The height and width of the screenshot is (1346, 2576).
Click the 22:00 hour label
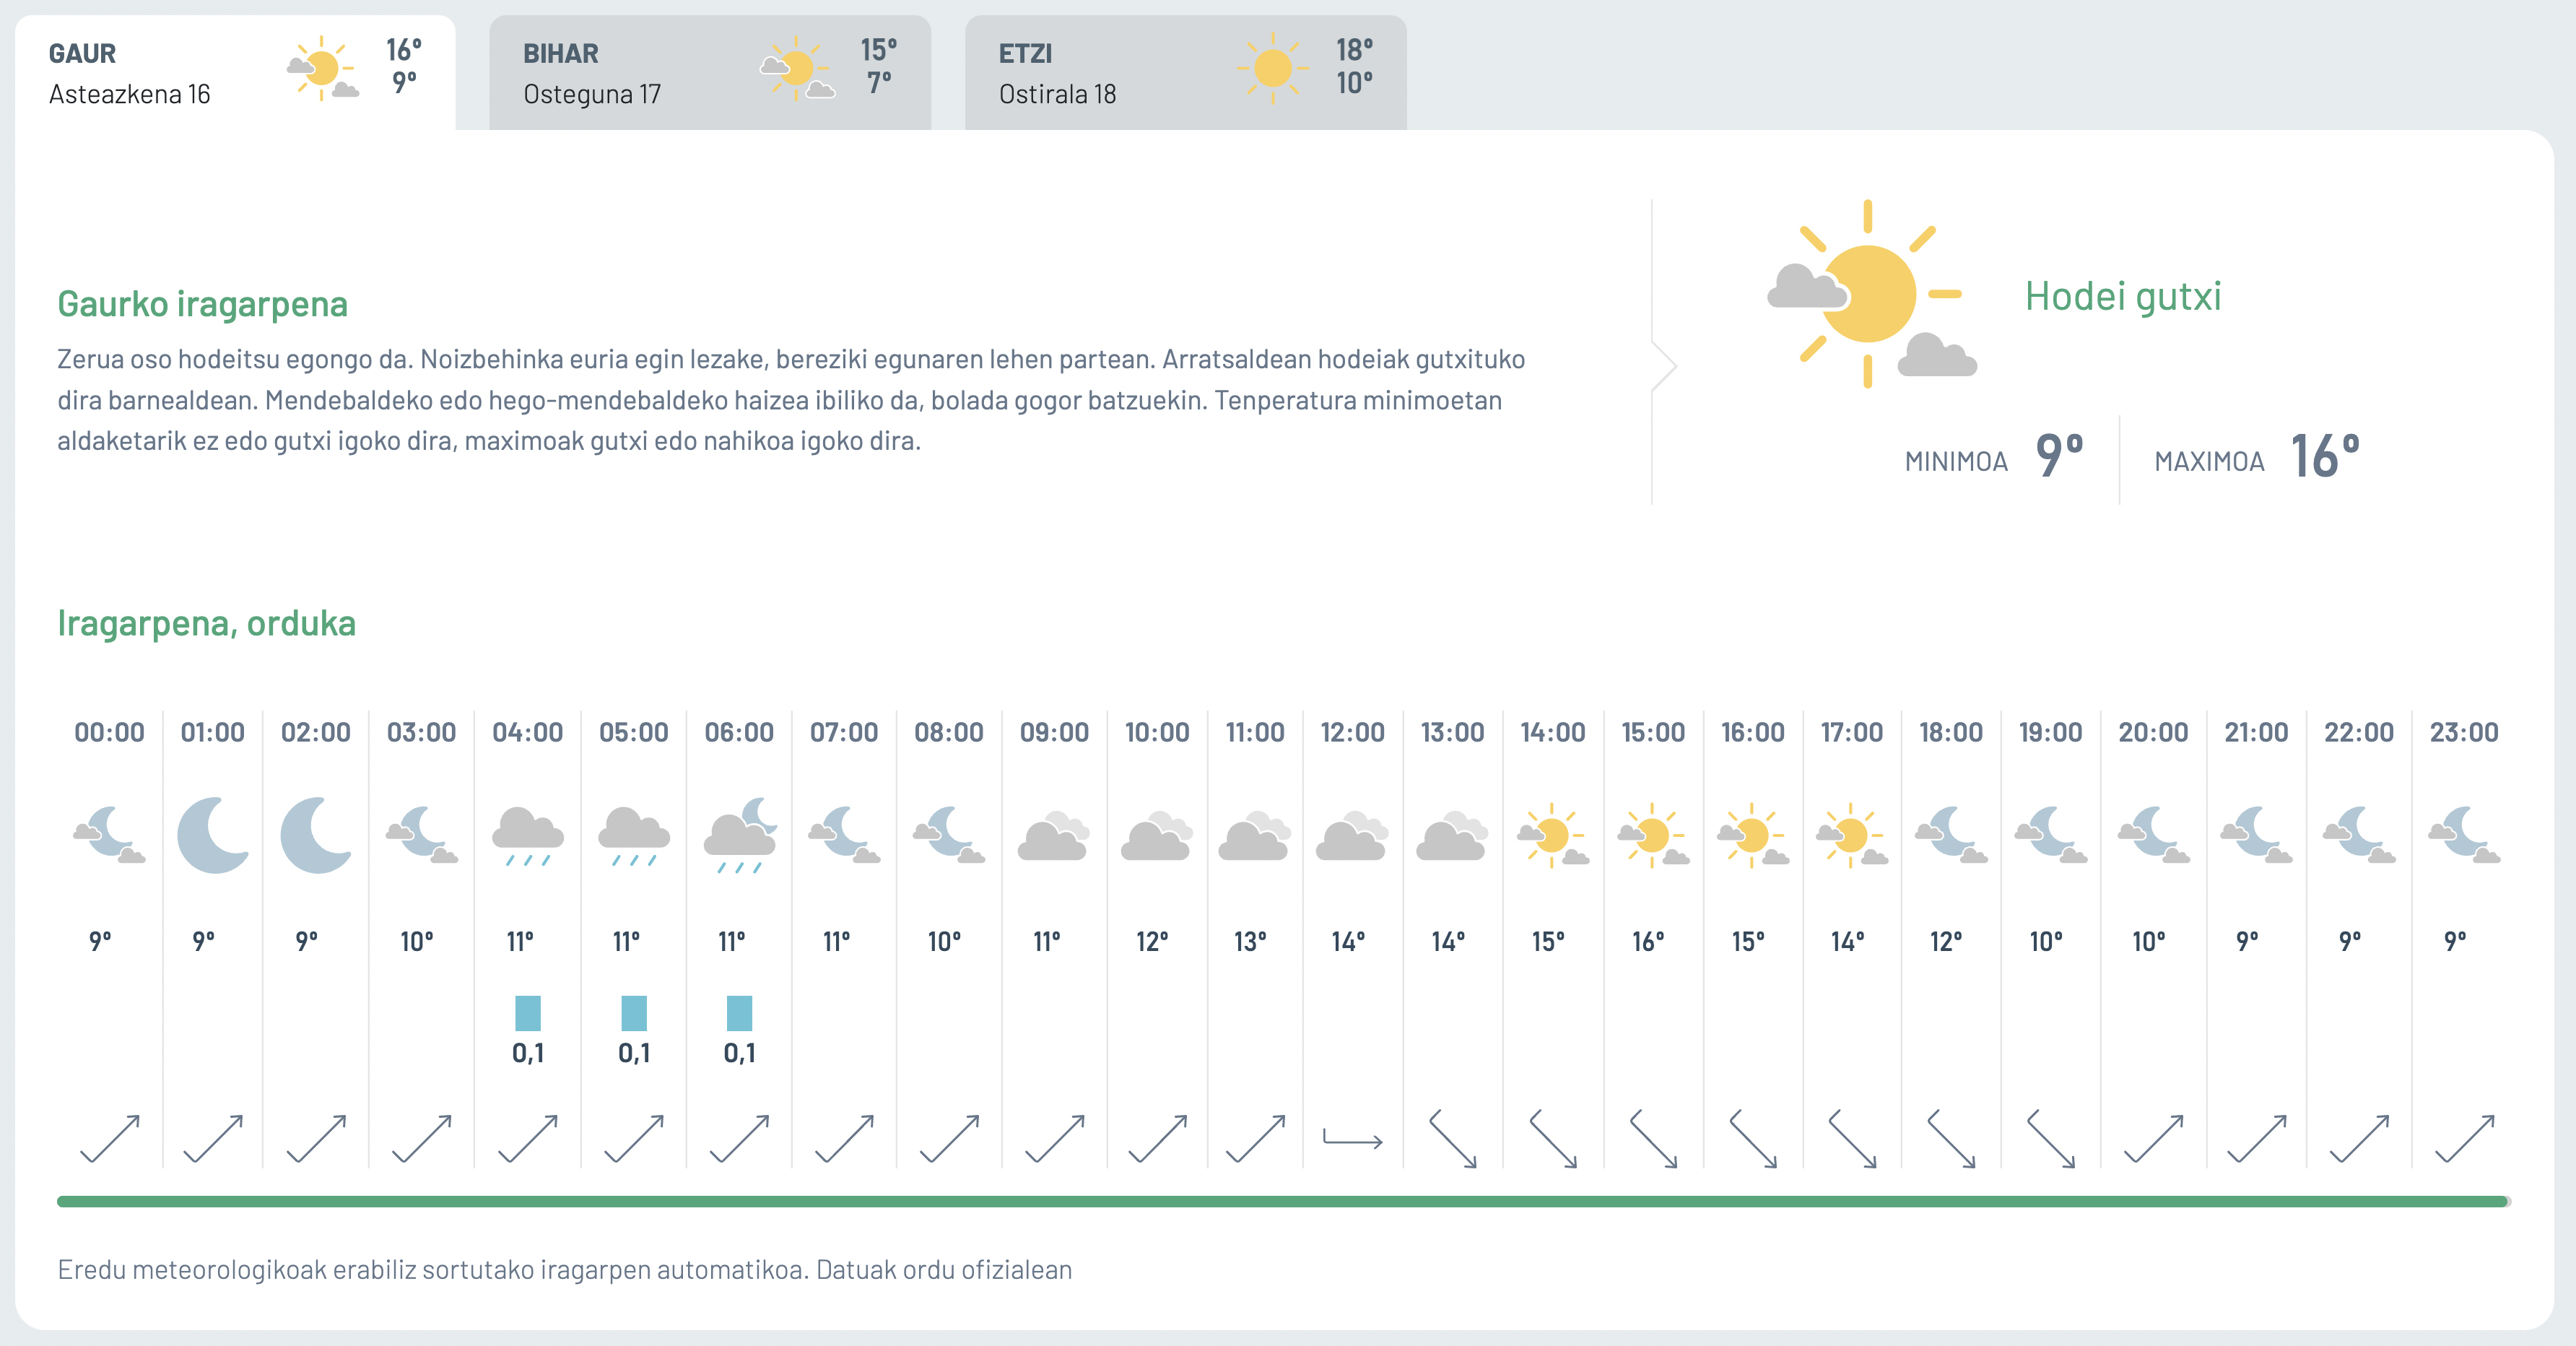point(2359,732)
